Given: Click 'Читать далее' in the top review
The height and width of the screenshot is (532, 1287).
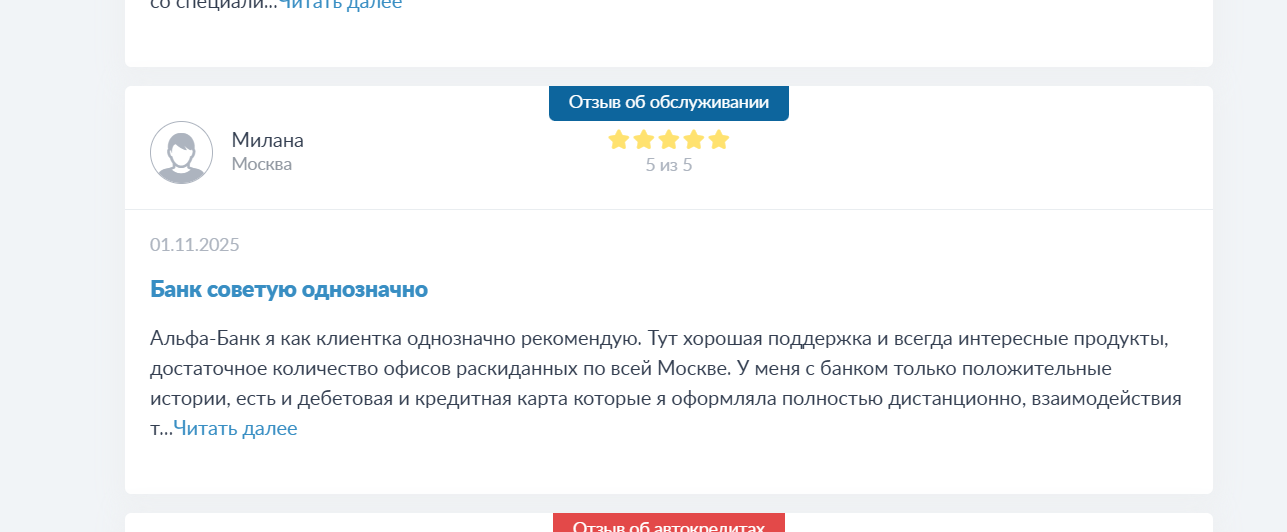Looking at the screenshot, I should pyautogui.click(x=340, y=4).
